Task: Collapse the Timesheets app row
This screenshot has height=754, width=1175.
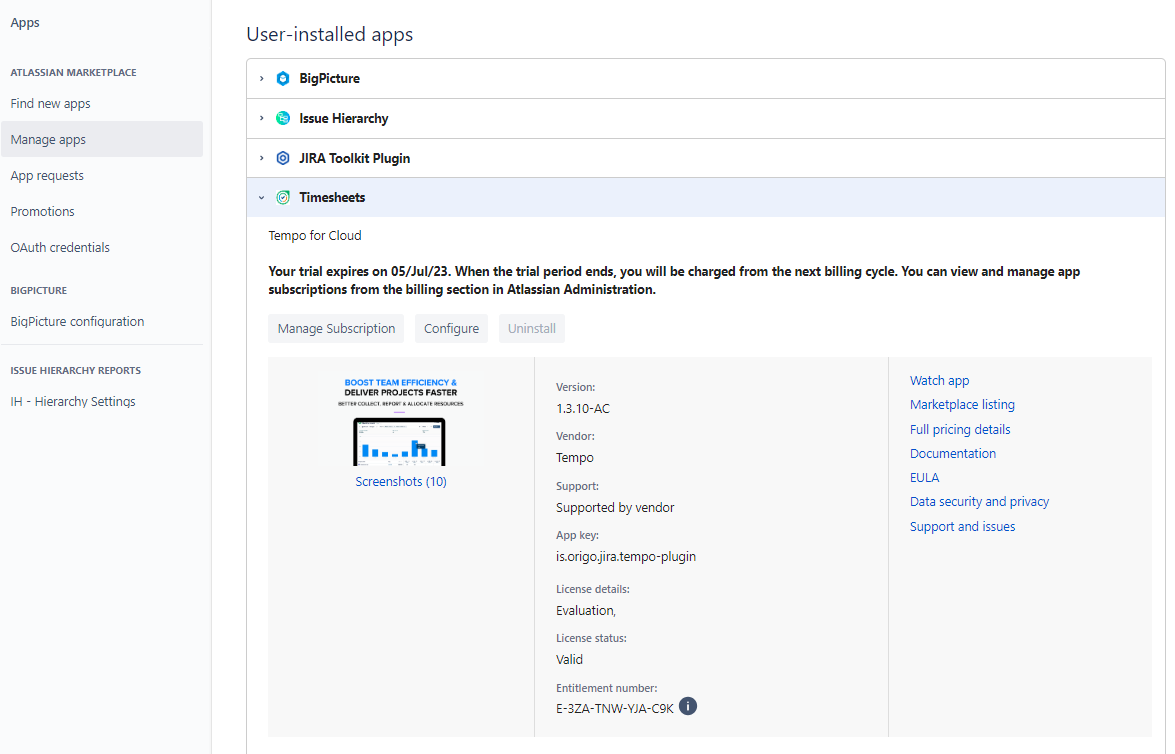Action: click(x=262, y=198)
